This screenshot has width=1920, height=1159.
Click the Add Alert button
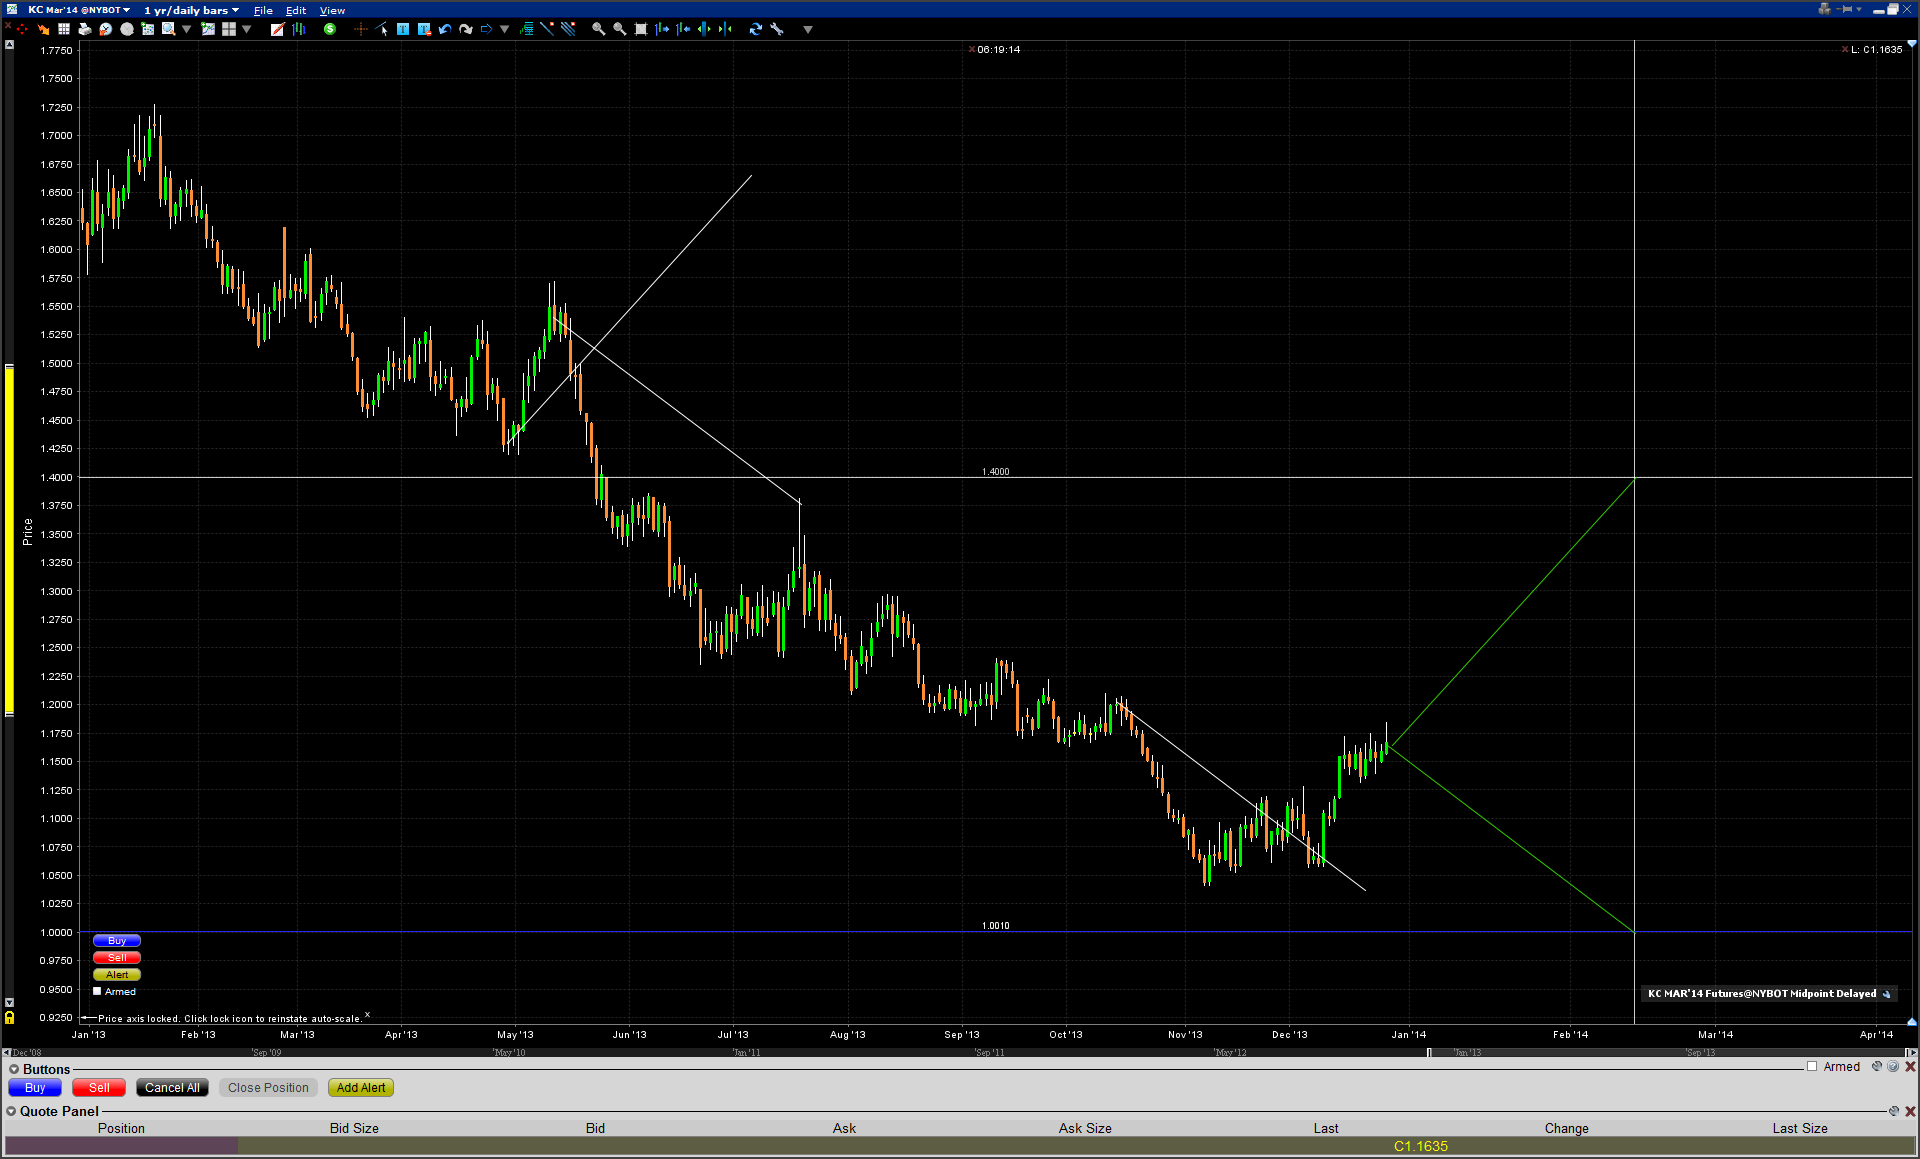(x=361, y=1088)
